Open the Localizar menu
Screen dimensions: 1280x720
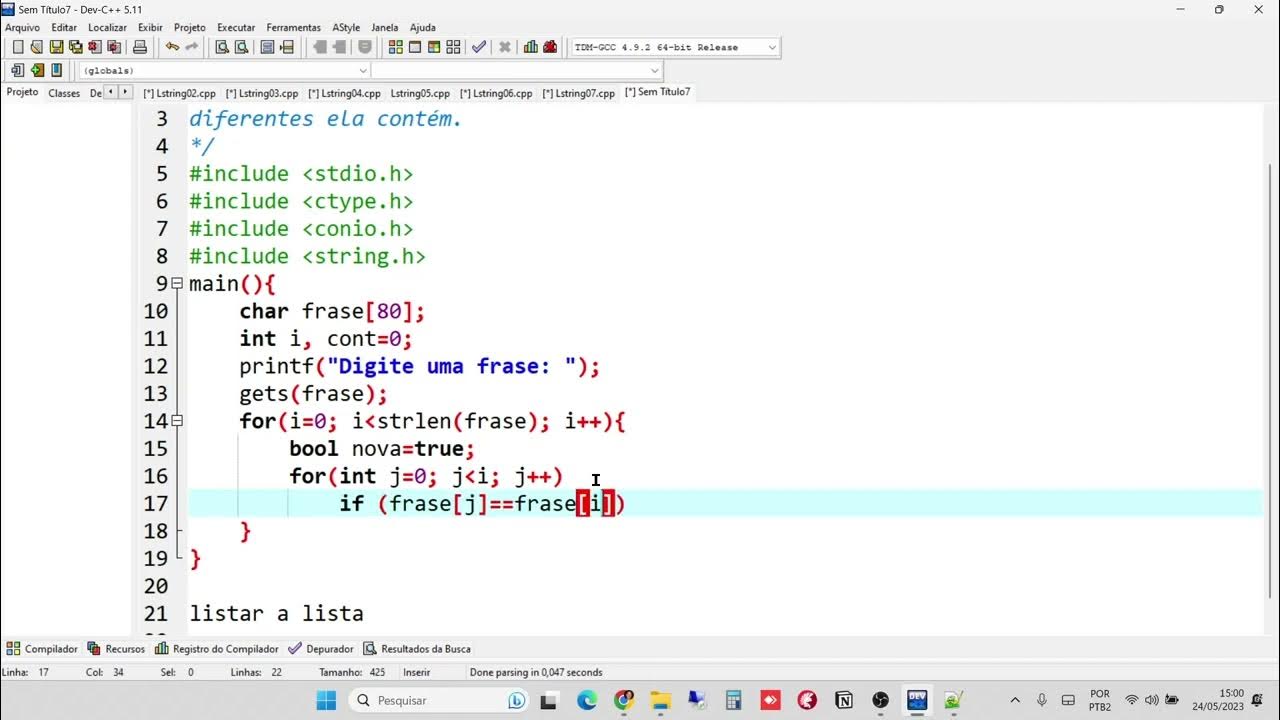[x=107, y=27]
